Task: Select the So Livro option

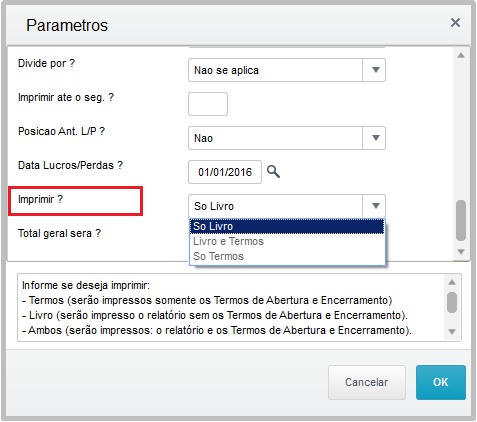Action: pyautogui.click(x=287, y=226)
